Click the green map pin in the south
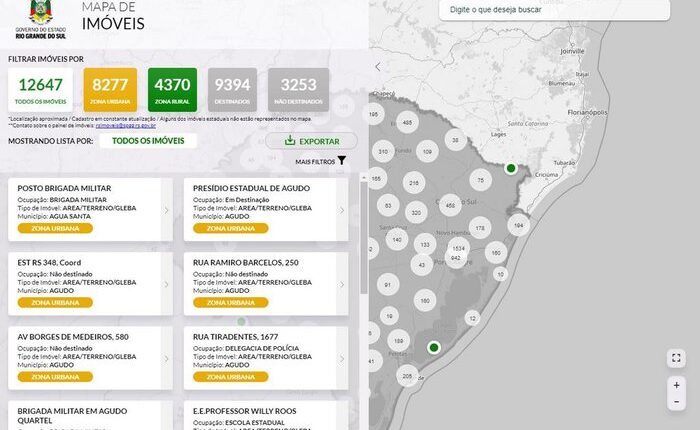Image resolution: width=700 pixels, height=430 pixels. pos(433,348)
